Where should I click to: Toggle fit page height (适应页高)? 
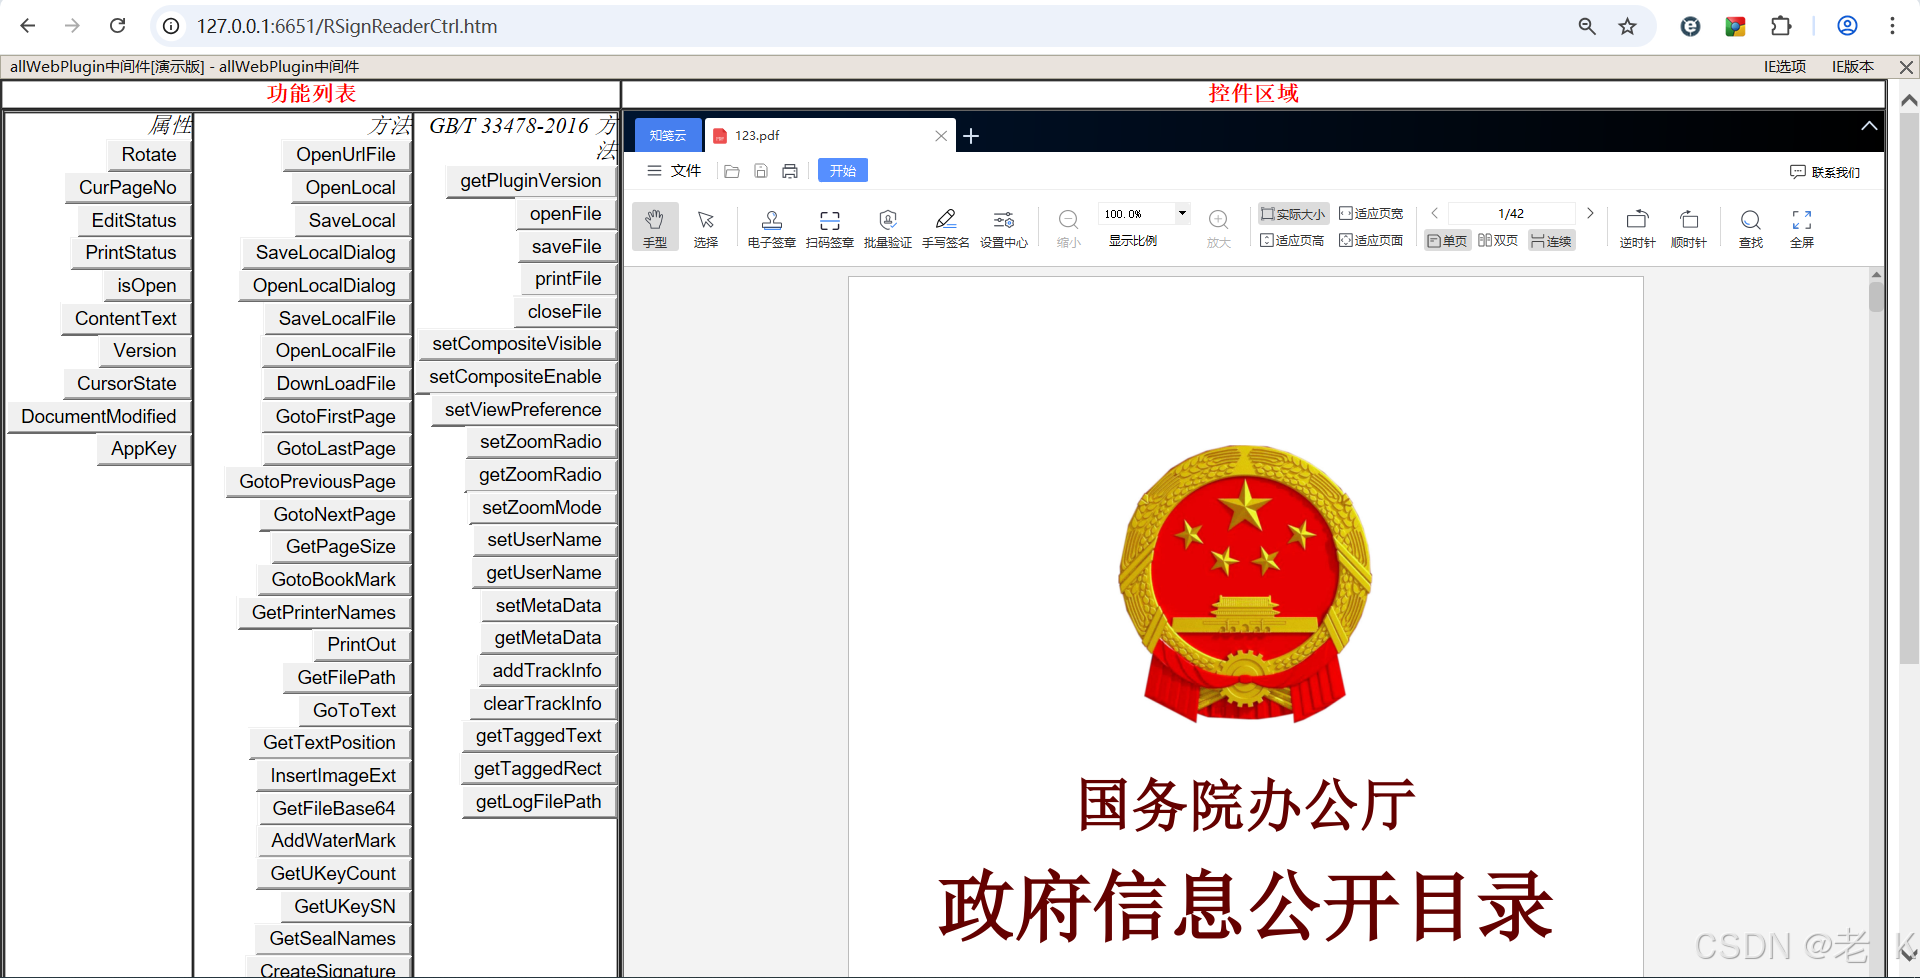pyautogui.click(x=1292, y=240)
